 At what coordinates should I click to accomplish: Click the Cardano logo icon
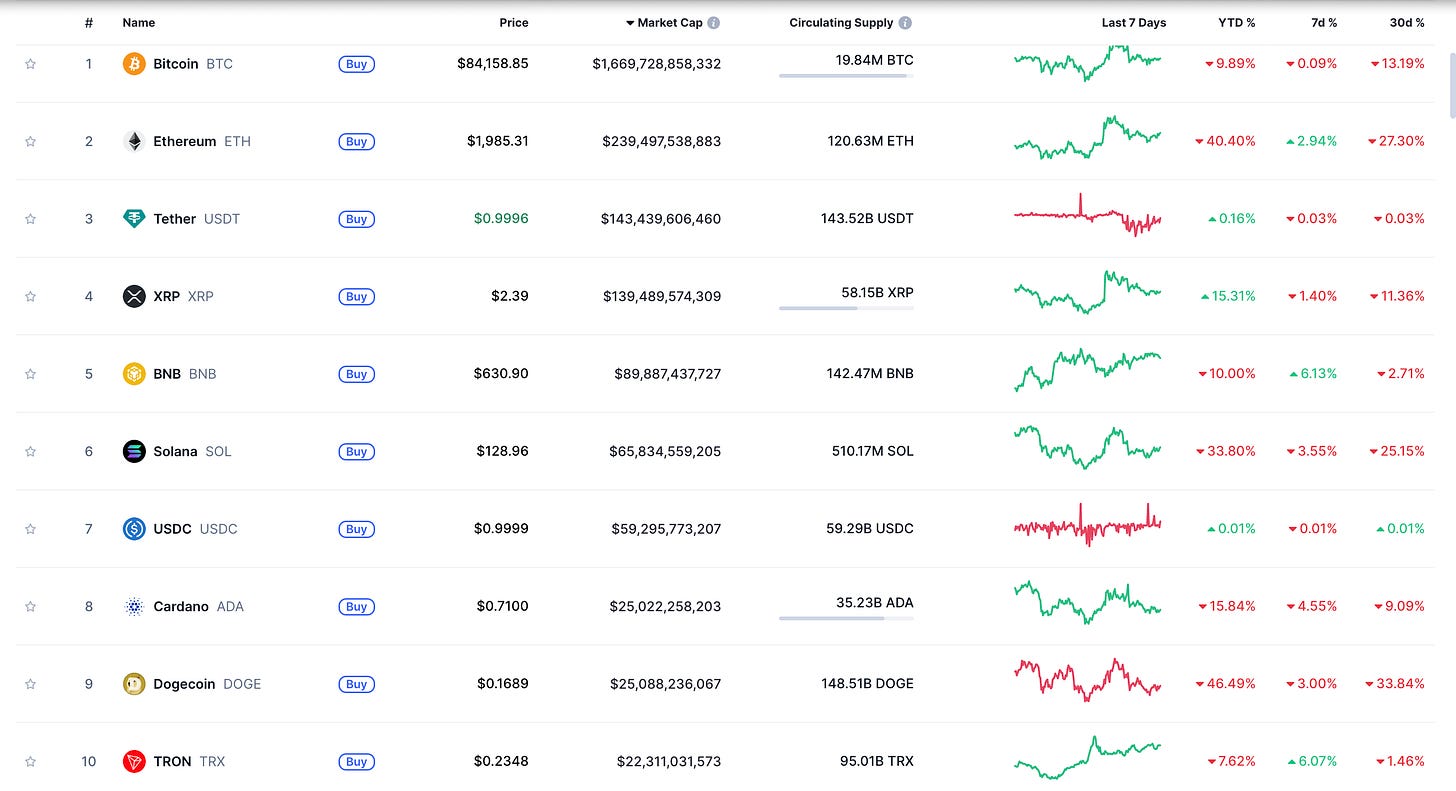pyautogui.click(x=134, y=606)
